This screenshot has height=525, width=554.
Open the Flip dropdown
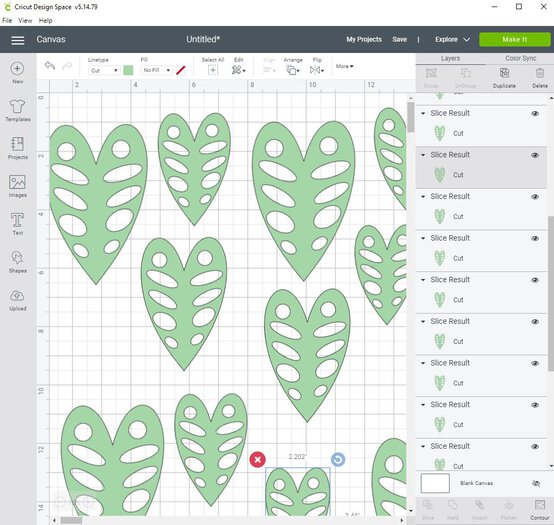[317, 70]
